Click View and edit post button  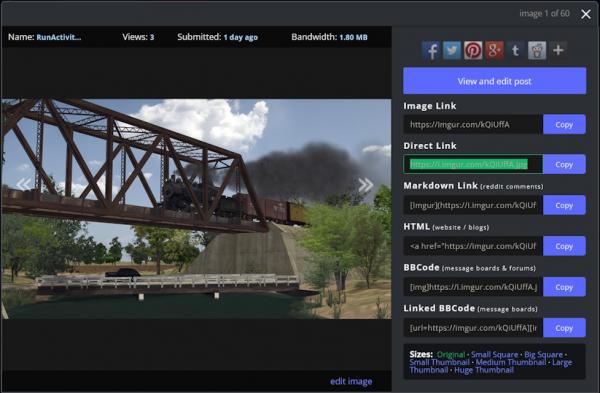pos(494,81)
